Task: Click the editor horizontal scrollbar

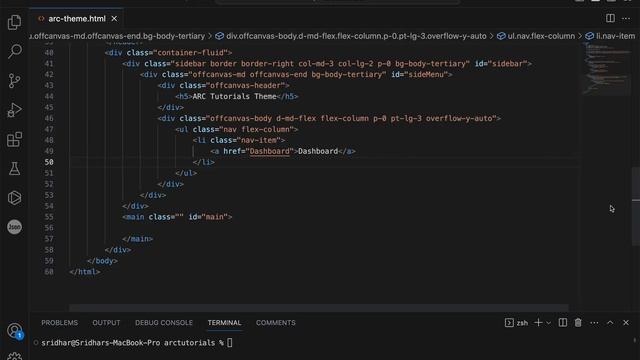Action: pos(318,307)
